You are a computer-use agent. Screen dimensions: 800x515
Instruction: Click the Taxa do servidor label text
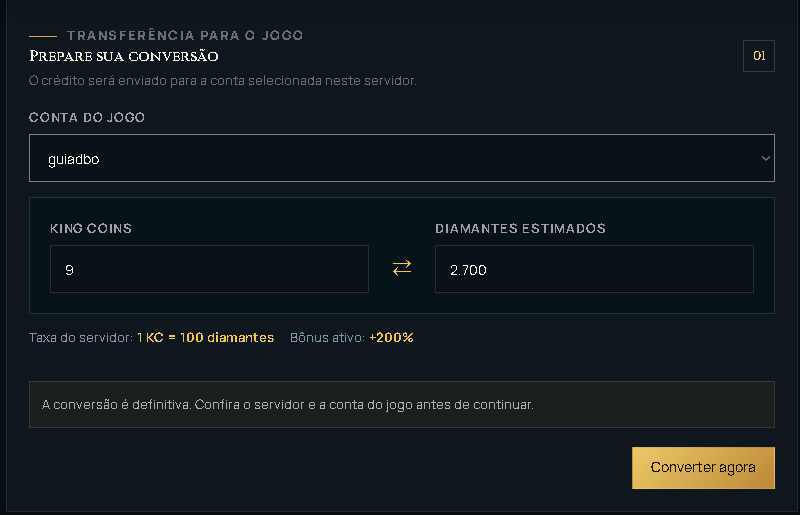(81, 337)
